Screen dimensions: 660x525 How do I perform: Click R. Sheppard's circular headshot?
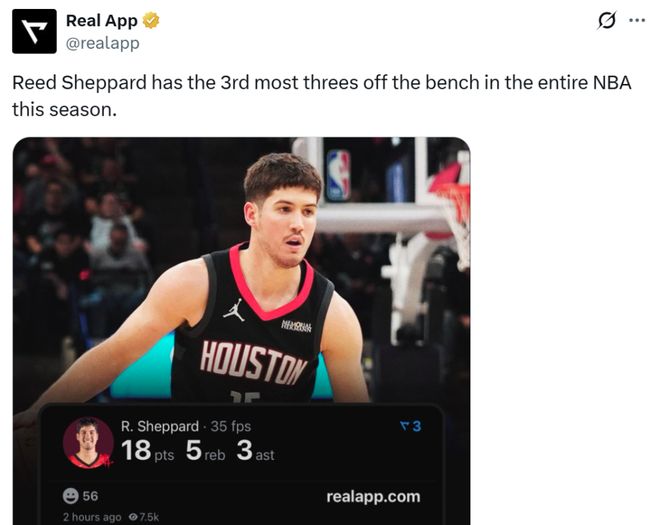[x=88, y=442]
